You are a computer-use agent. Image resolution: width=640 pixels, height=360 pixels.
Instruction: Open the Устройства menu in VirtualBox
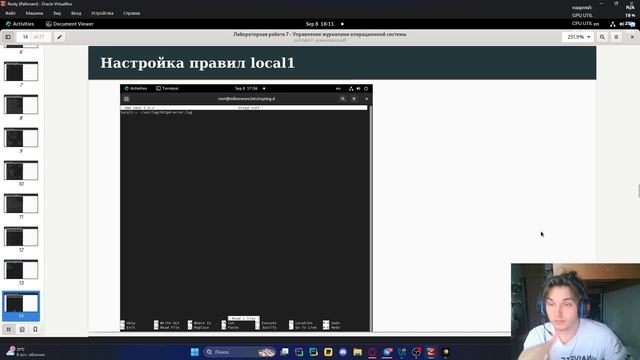click(102, 13)
